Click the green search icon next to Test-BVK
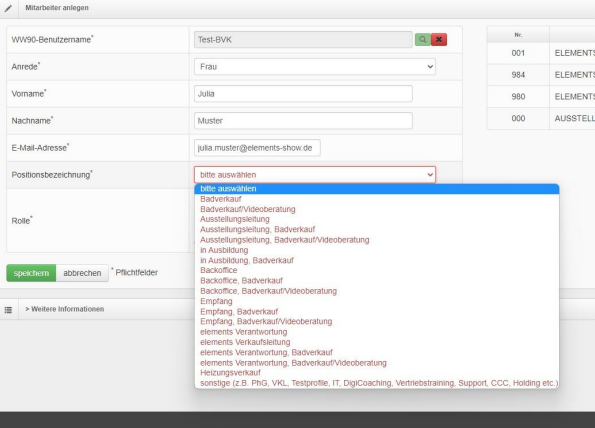Viewport: 595px width, 428px height. [422, 39]
